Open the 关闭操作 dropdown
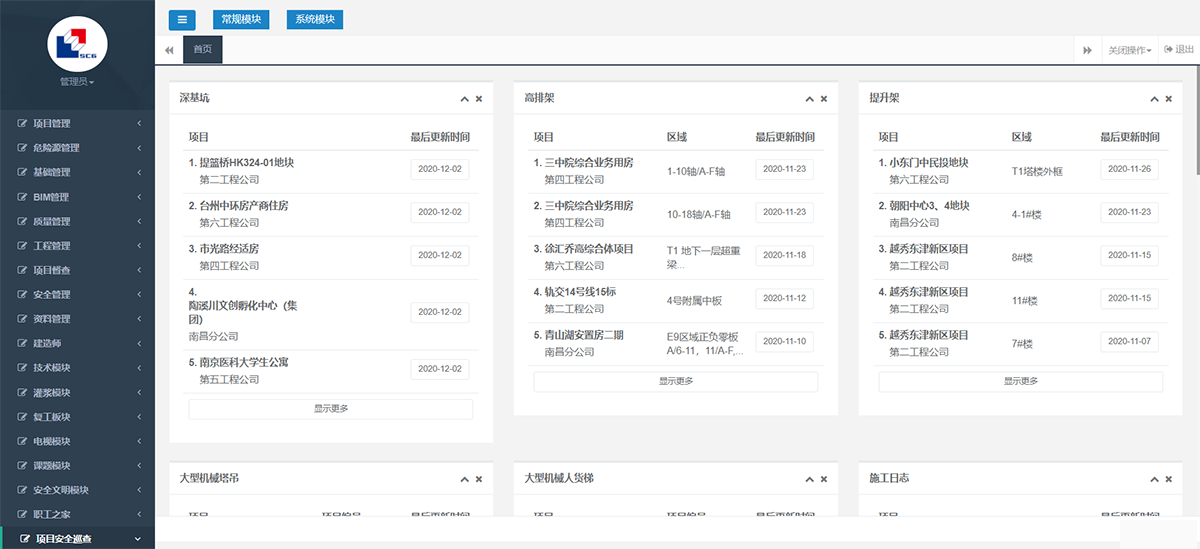Screen dimensions: 1200x549 [1129, 50]
